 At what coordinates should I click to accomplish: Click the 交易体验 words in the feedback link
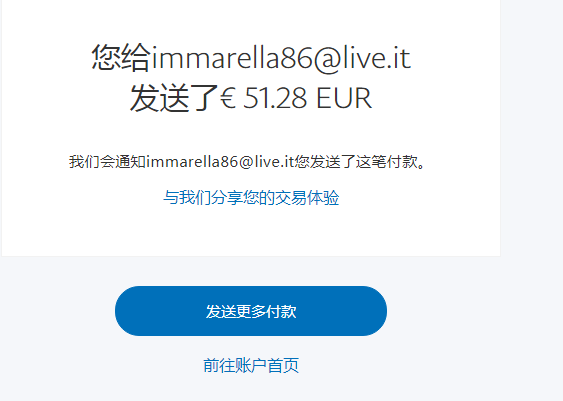tap(307, 197)
